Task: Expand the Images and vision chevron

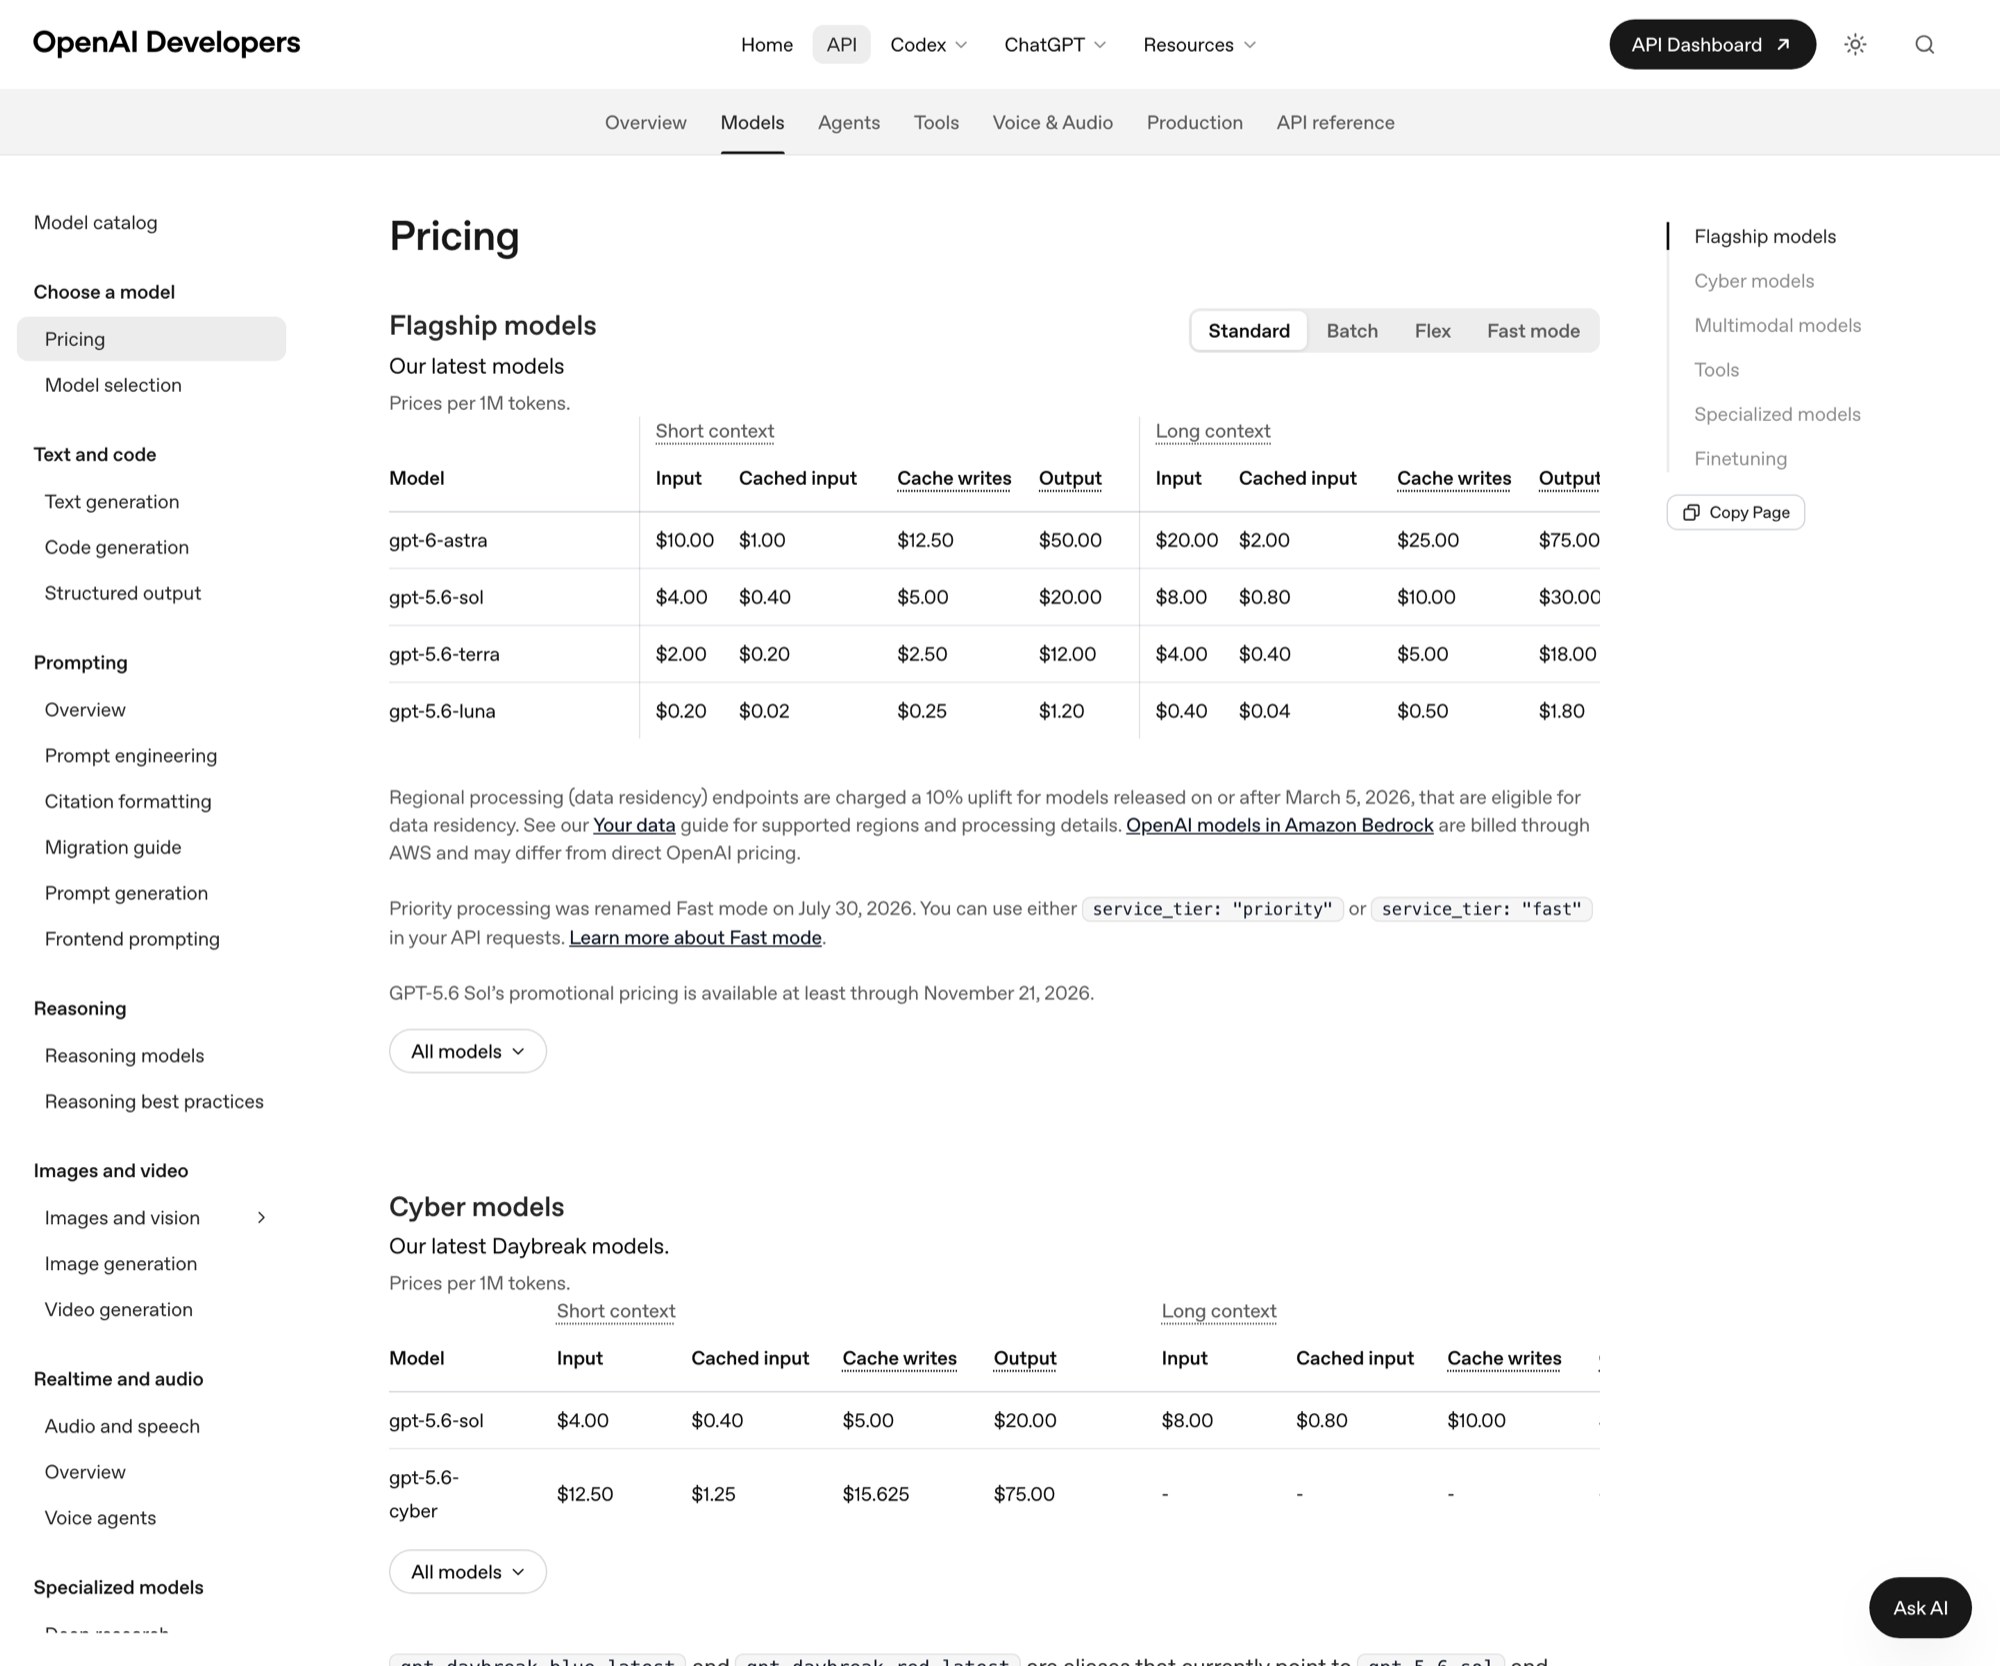Action: click(x=261, y=1217)
